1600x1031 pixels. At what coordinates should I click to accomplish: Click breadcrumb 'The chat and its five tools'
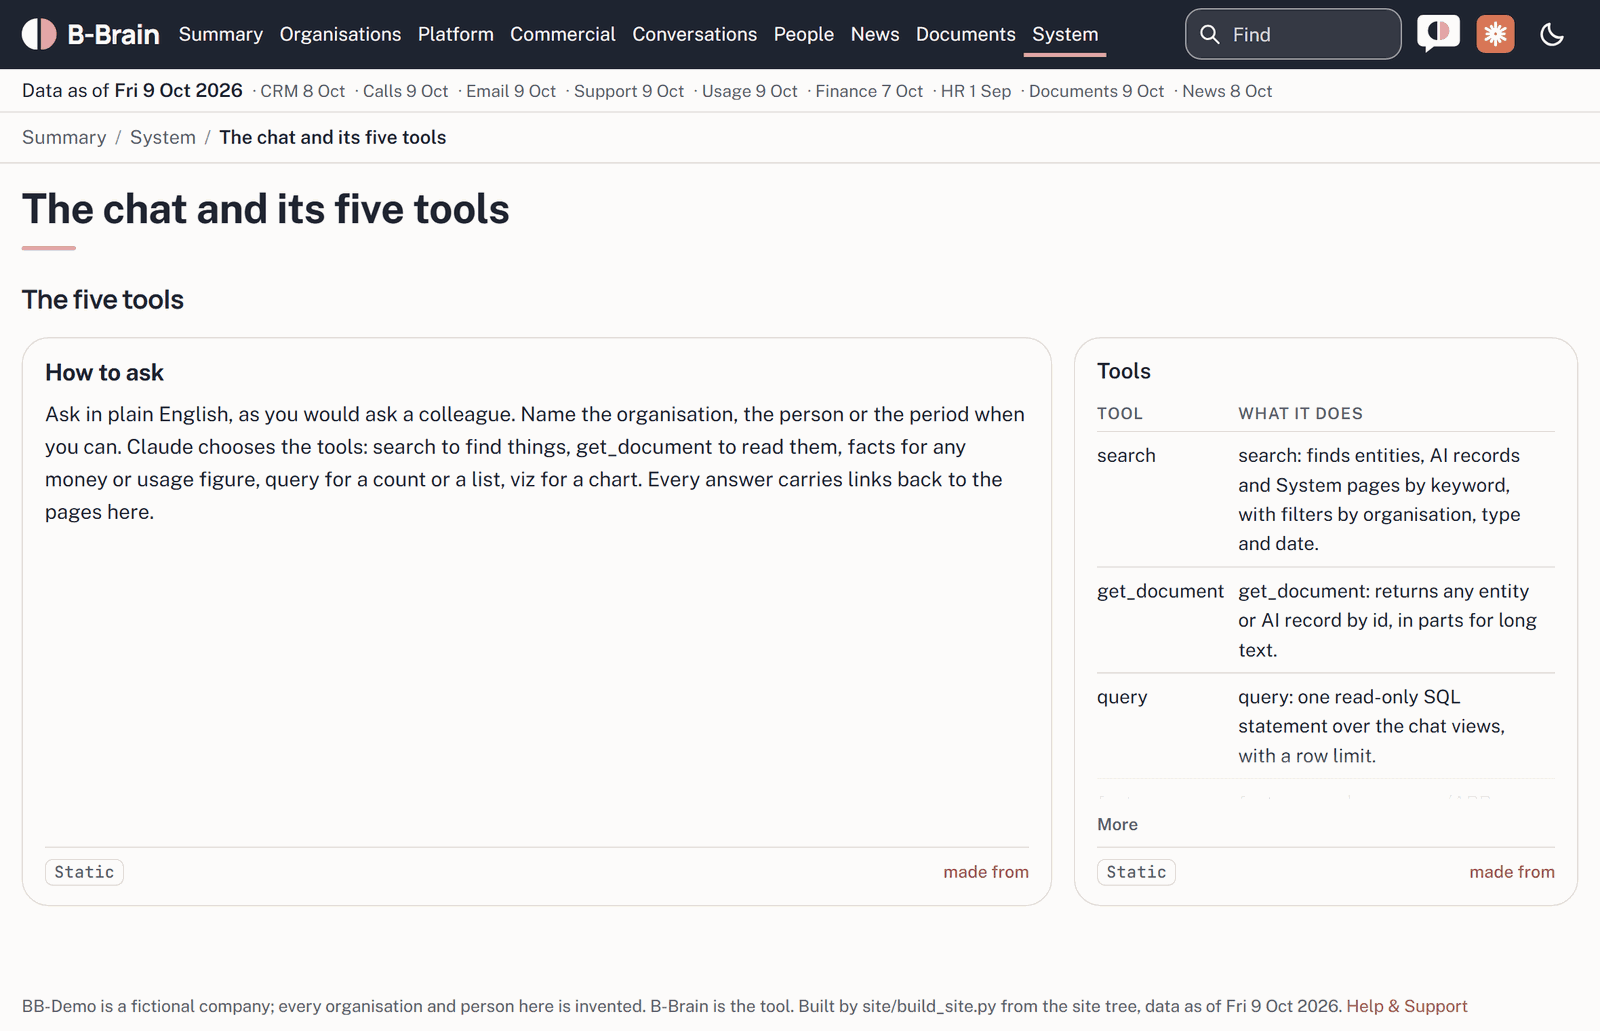pyautogui.click(x=333, y=137)
